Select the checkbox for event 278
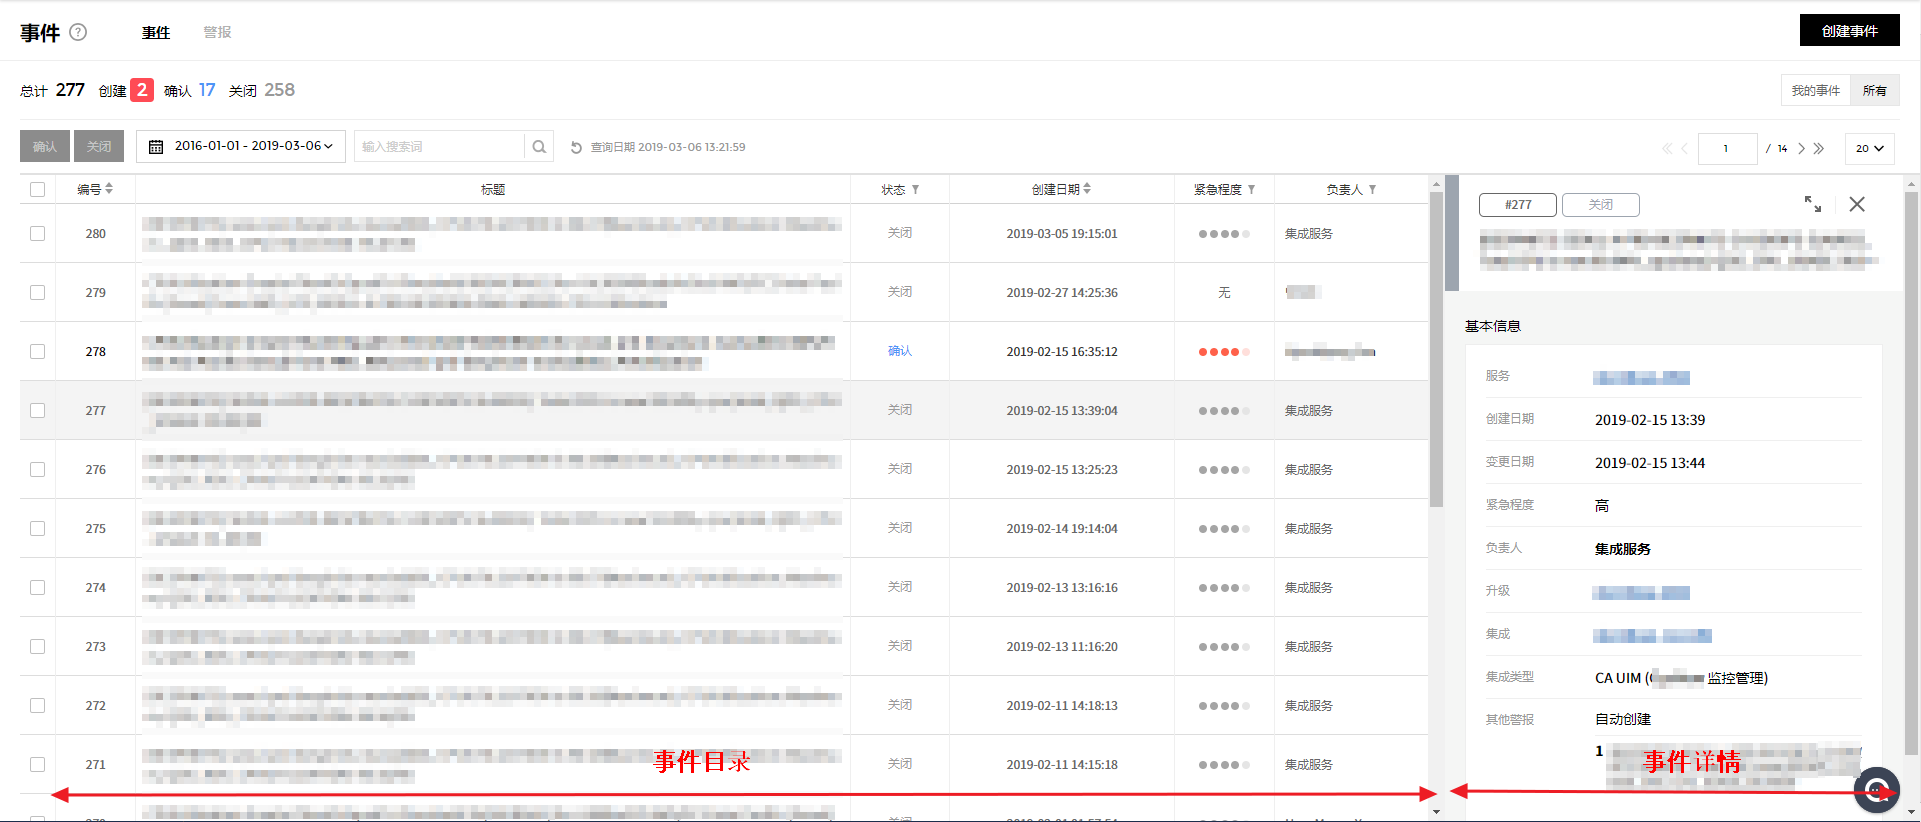Image resolution: width=1921 pixels, height=822 pixels. tap(38, 351)
